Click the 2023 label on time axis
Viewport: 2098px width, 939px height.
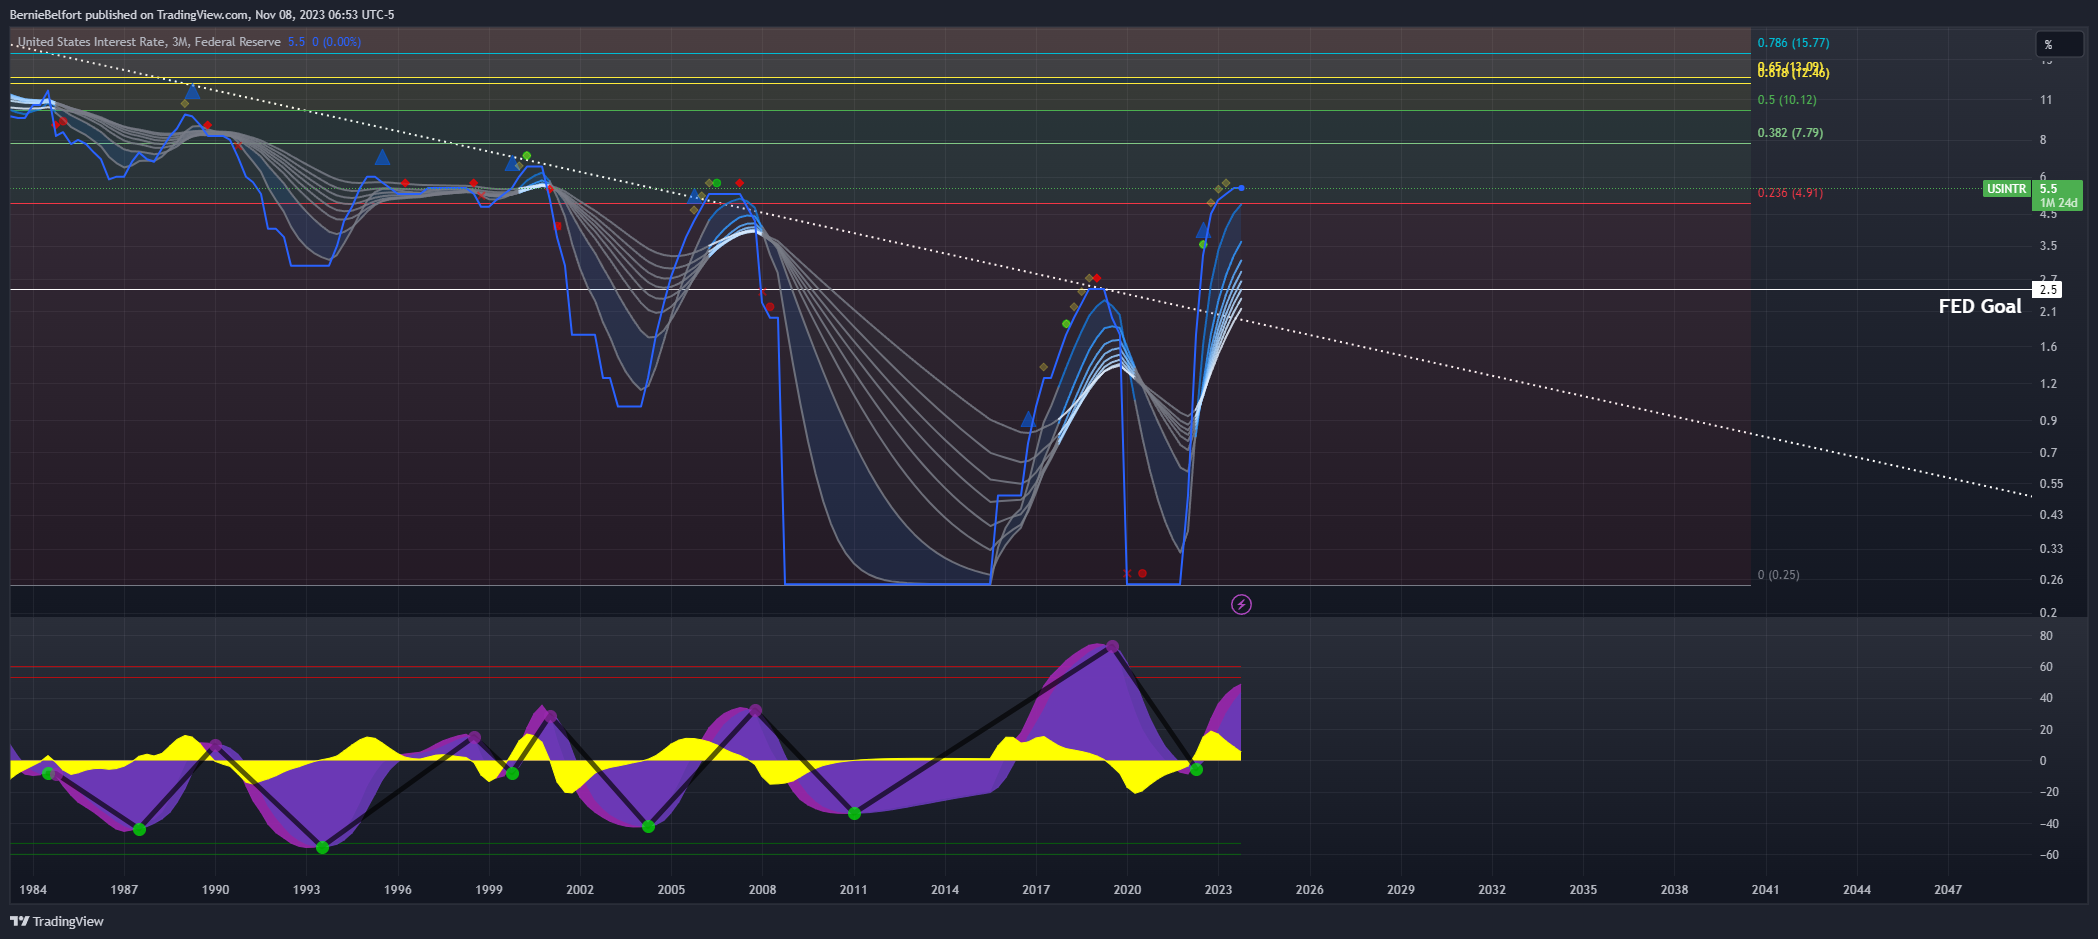[x=1218, y=890]
